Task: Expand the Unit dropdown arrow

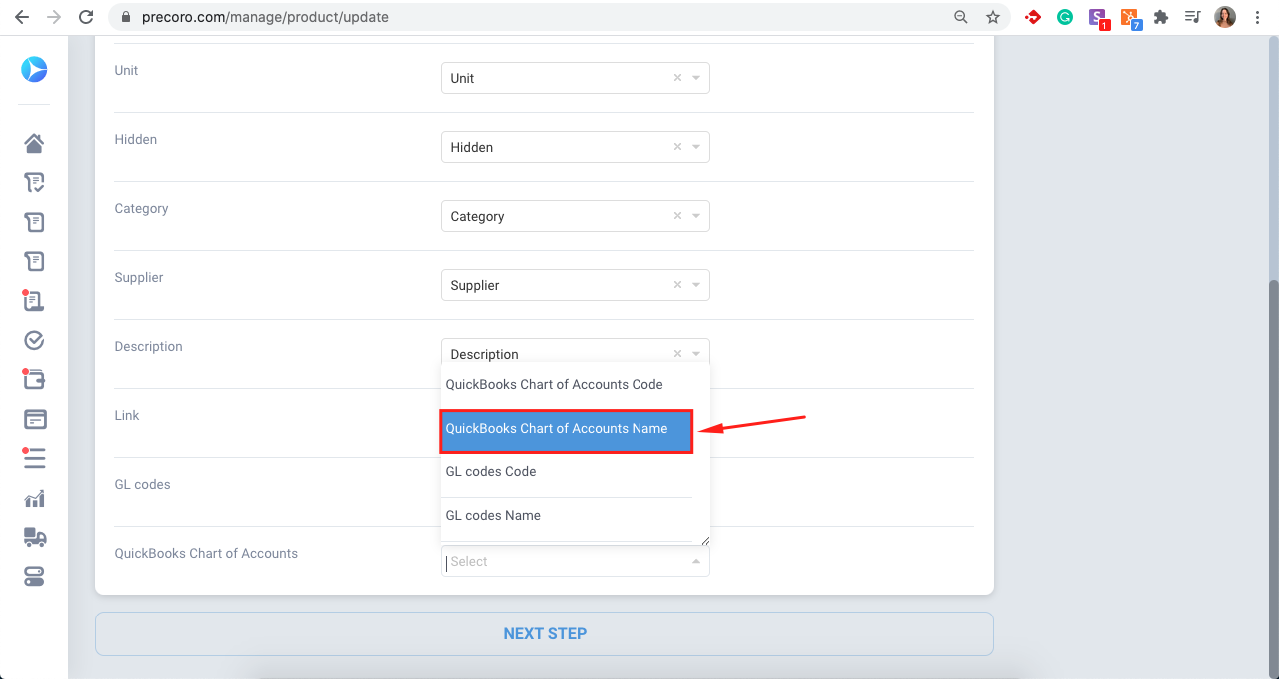Action: click(x=696, y=78)
